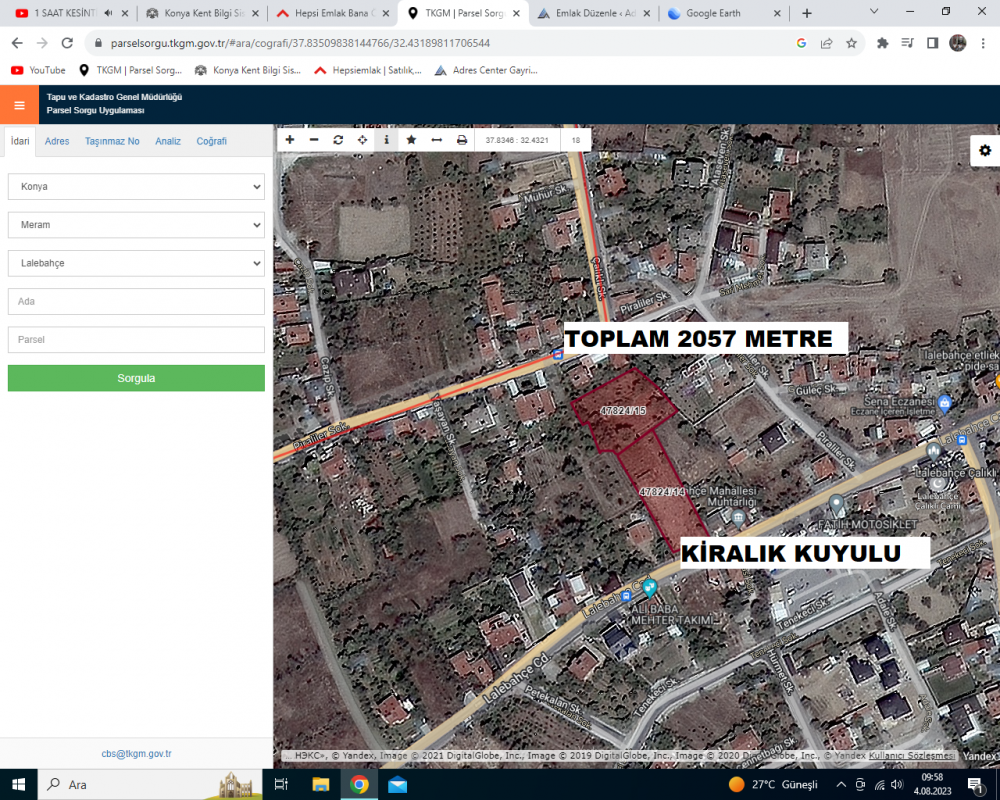Open the Lalebahçe neighborhood dropdown
1000x800 pixels.
(x=136, y=263)
